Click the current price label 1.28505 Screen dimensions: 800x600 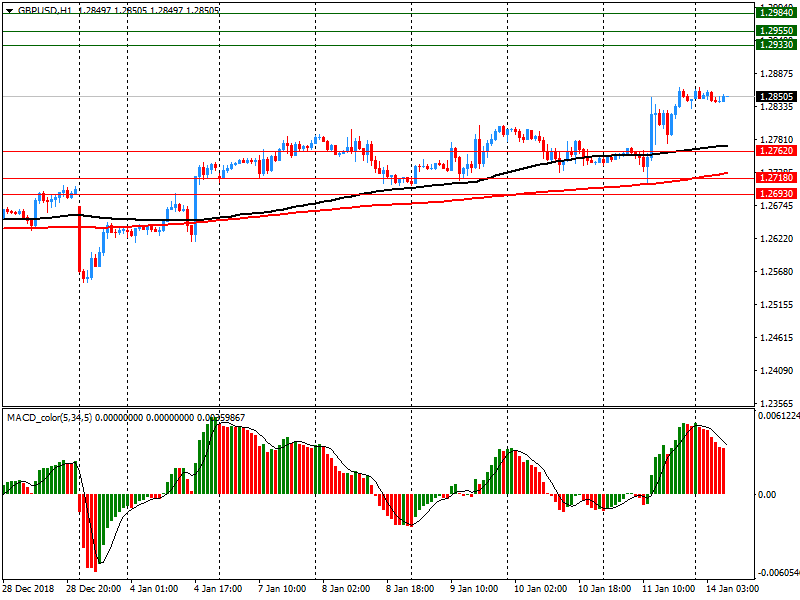[x=777, y=97]
